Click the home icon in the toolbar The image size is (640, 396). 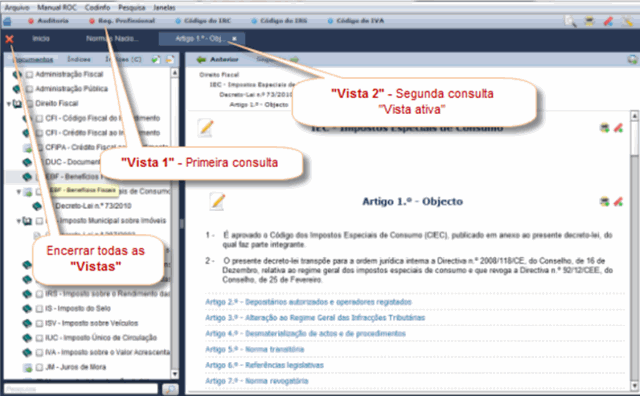pos(7,21)
